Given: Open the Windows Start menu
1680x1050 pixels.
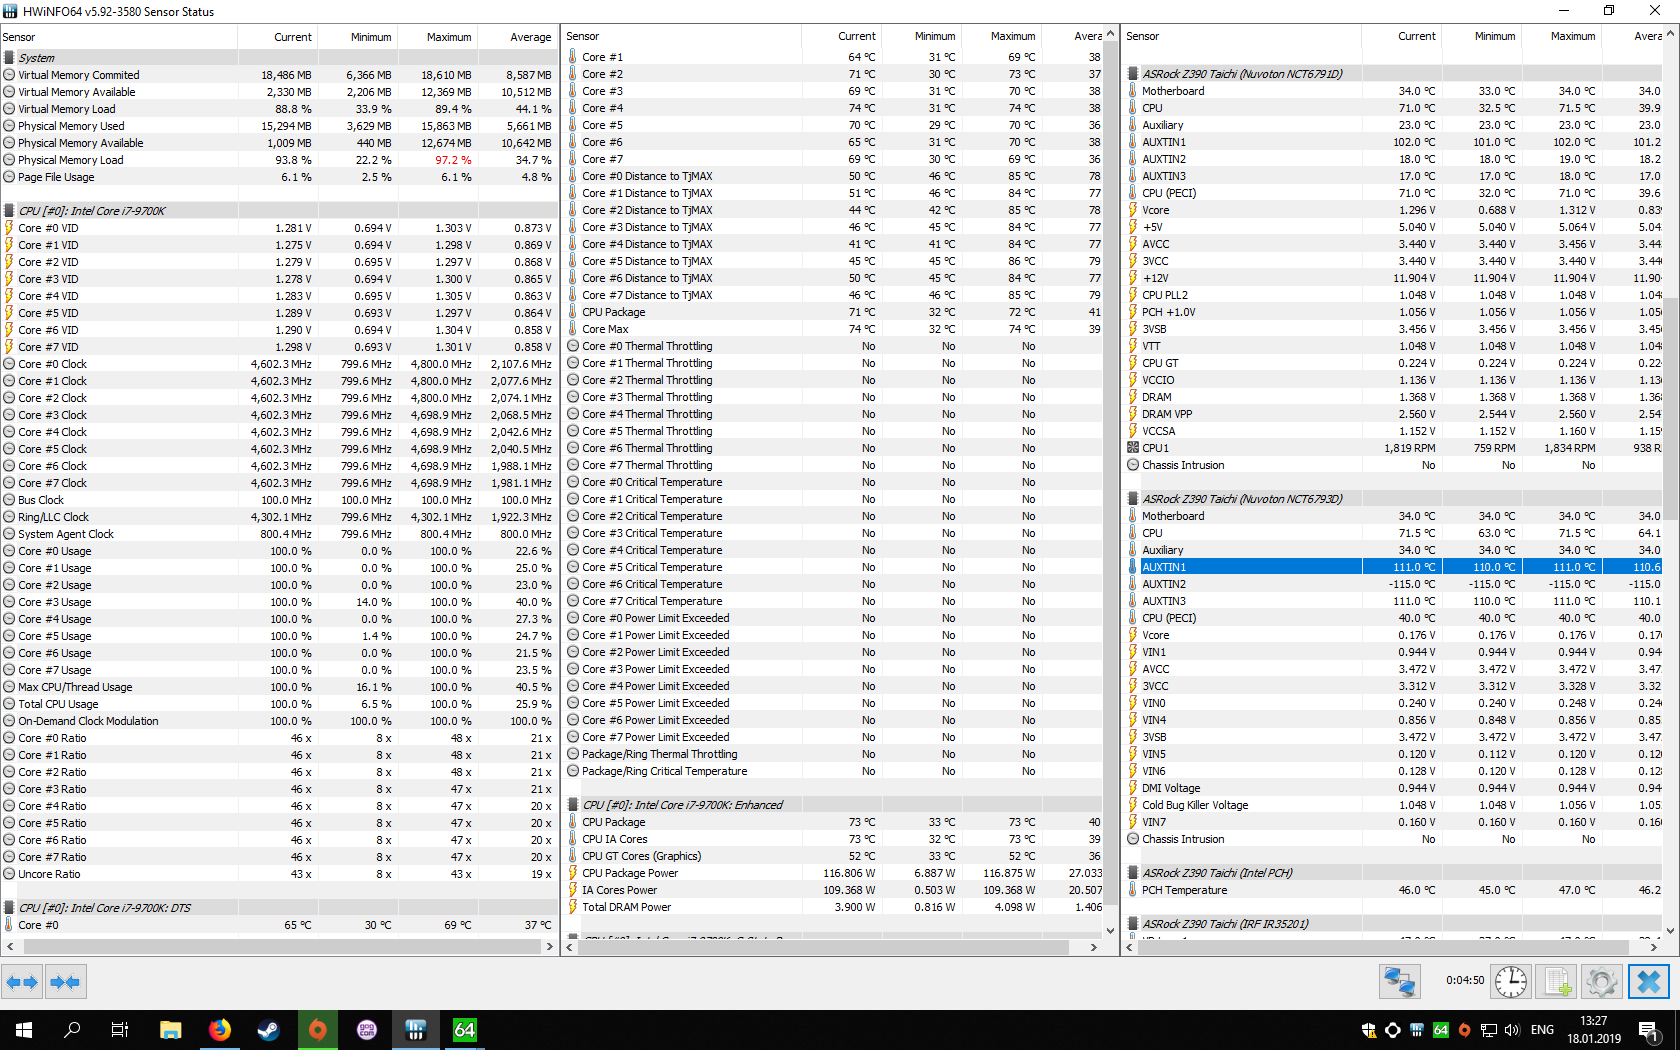Looking at the screenshot, I should [x=24, y=1030].
